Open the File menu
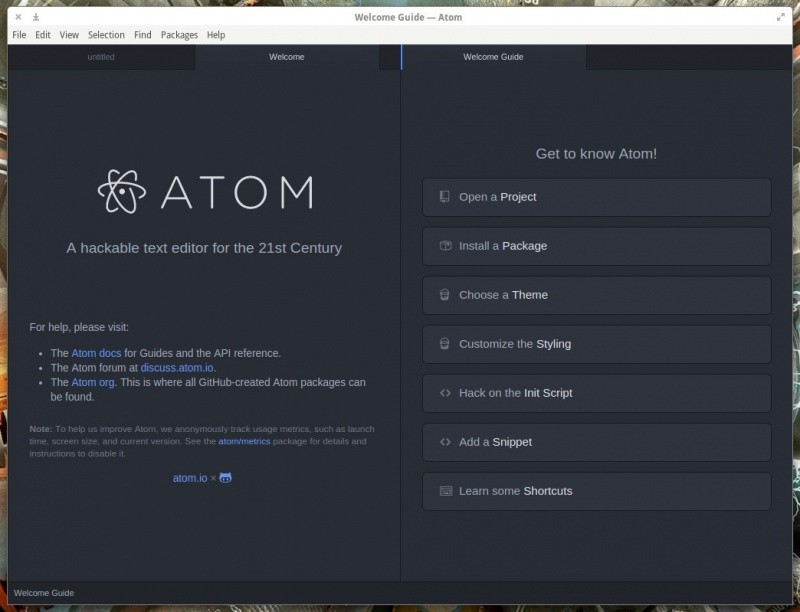The width and height of the screenshot is (800, 612). pos(19,35)
